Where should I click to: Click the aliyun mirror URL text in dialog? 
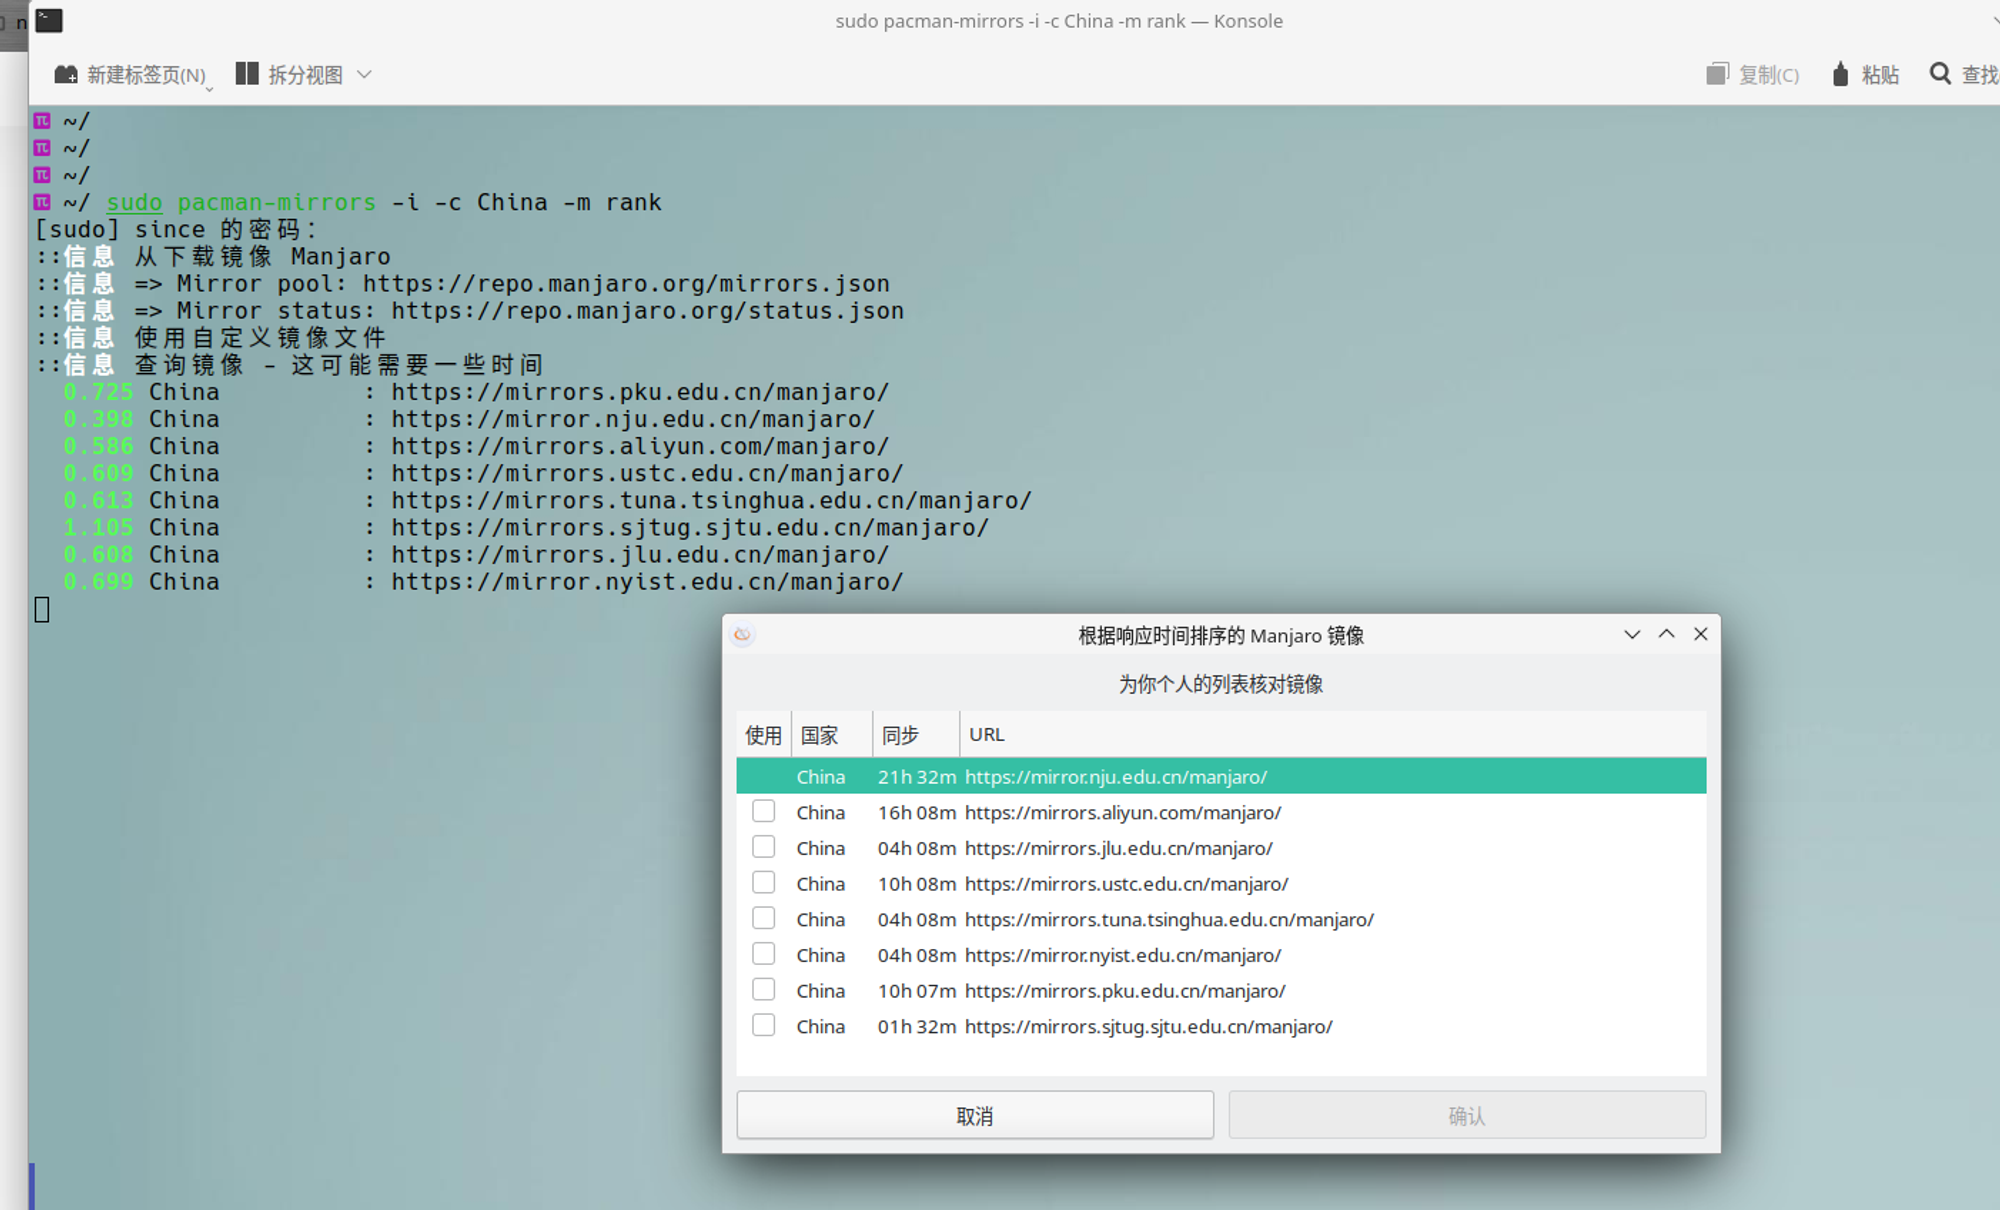tap(1123, 813)
